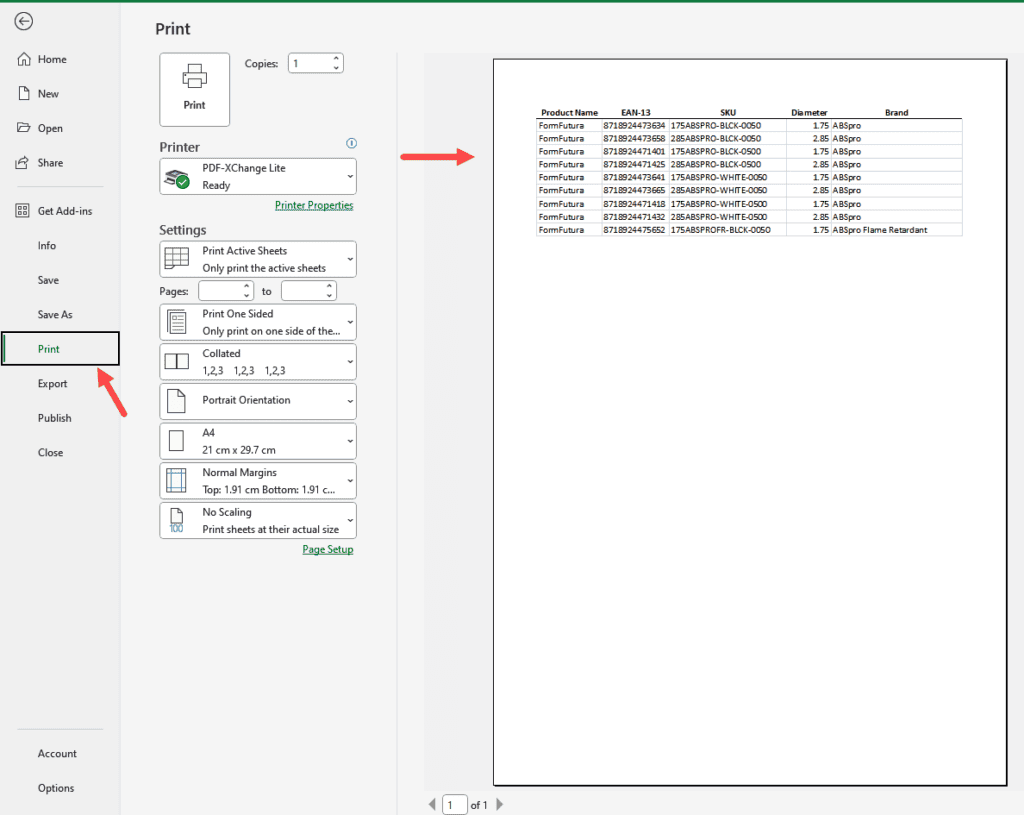This screenshot has height=815, width=1024.
Task: Switch to the Export section
Action: pos(52,383)
